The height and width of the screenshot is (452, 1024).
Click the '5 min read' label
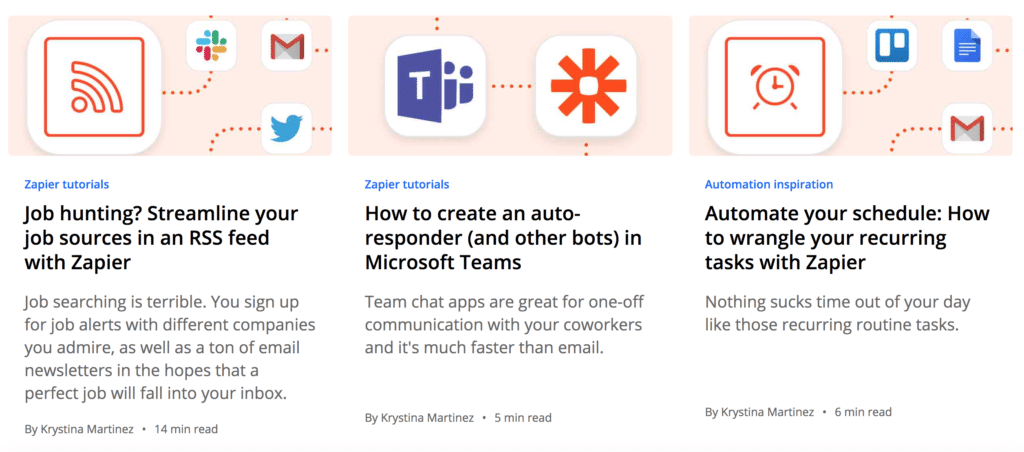tap(523, 417)
